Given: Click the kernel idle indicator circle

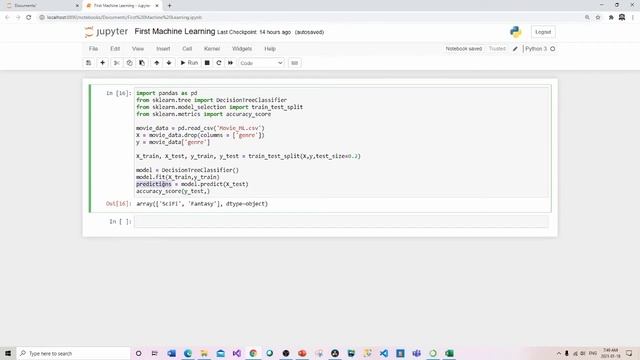Looking at the screenshot, I should (x=553, y=49).
